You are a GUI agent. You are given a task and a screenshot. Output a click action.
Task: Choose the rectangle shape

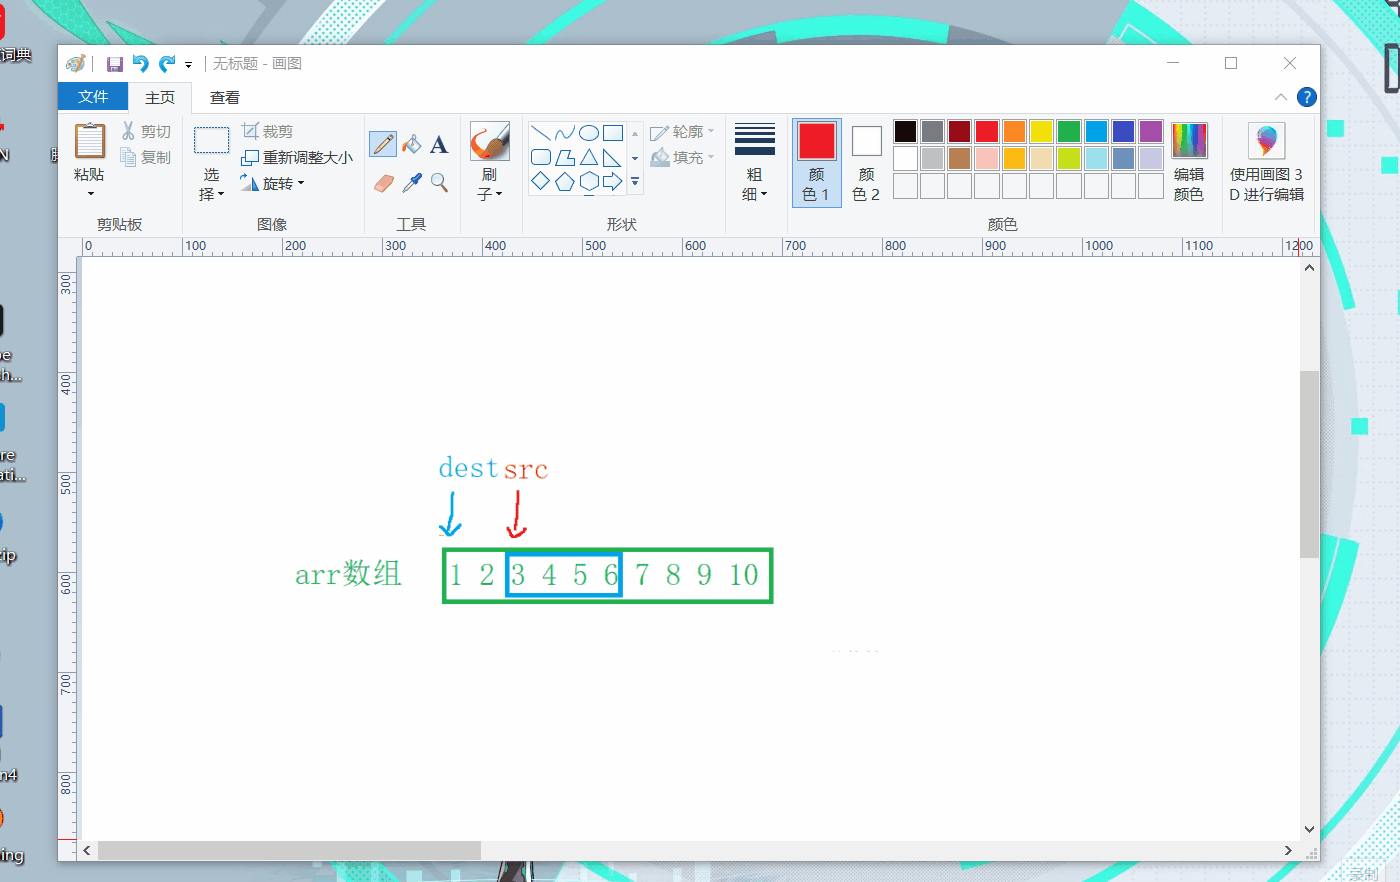coord(613,133)
